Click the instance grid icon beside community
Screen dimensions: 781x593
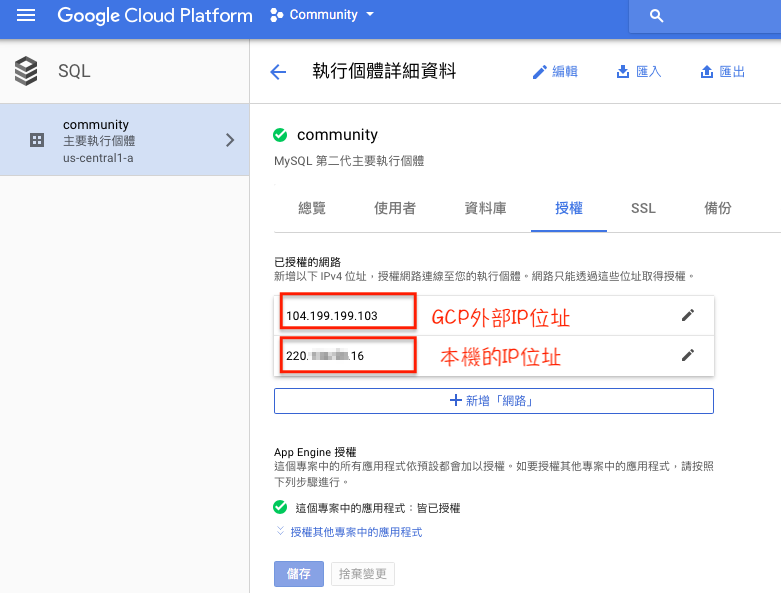(37, 140)
